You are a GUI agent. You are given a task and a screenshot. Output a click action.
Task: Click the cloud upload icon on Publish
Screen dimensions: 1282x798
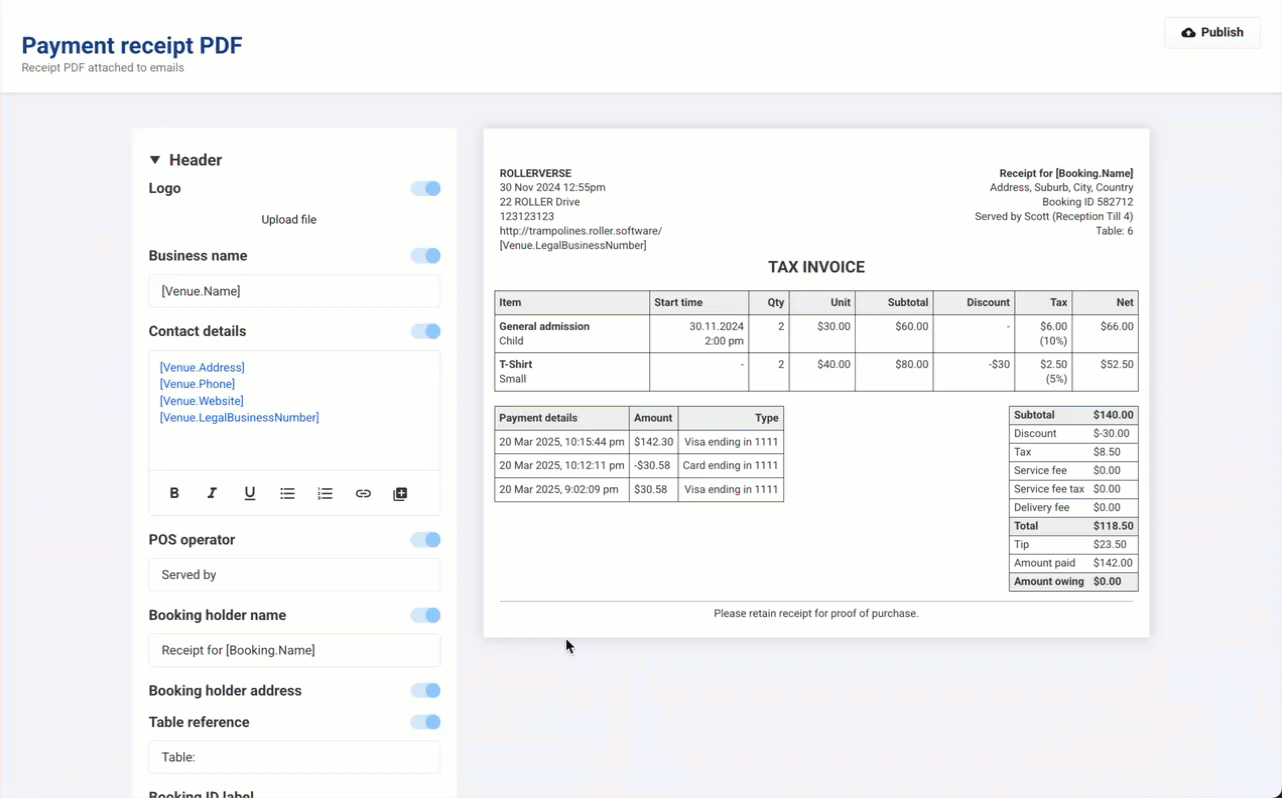[1188, 33]
